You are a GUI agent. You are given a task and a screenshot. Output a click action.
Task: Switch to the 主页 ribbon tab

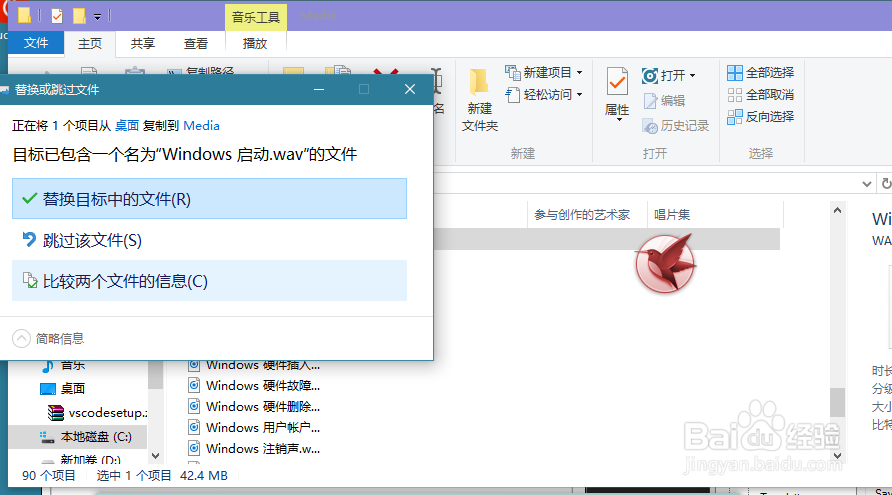90,43
